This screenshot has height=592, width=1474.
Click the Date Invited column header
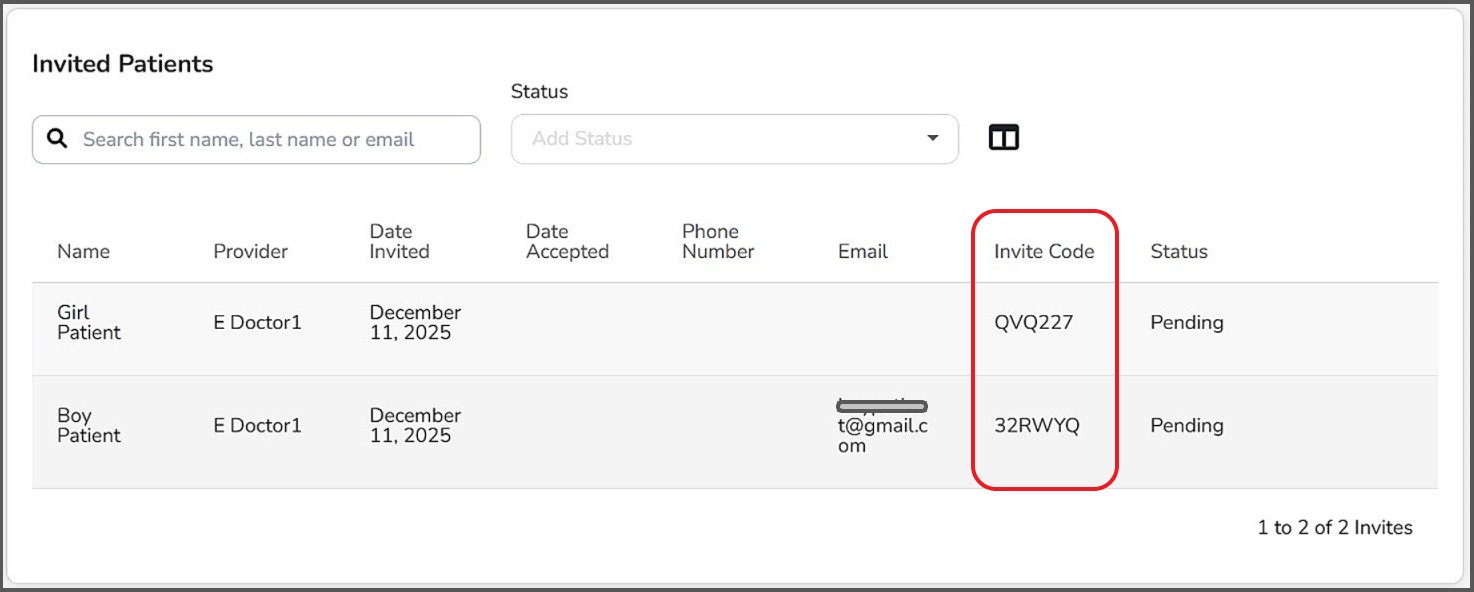pyautogui.click(x=399, y=241)
